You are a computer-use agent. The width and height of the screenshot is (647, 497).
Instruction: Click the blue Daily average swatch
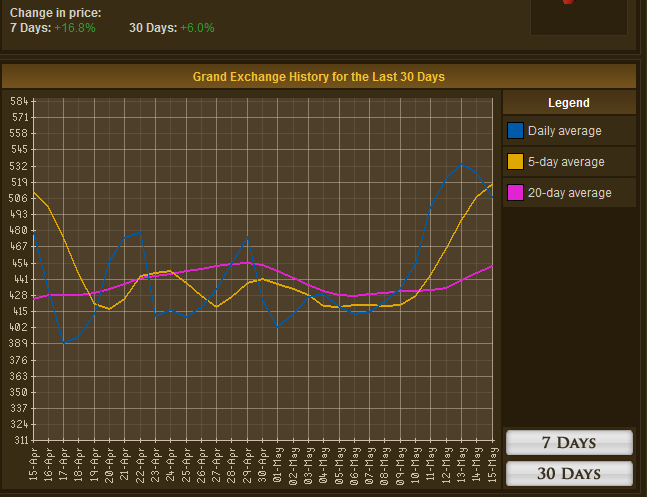(515, 130)
